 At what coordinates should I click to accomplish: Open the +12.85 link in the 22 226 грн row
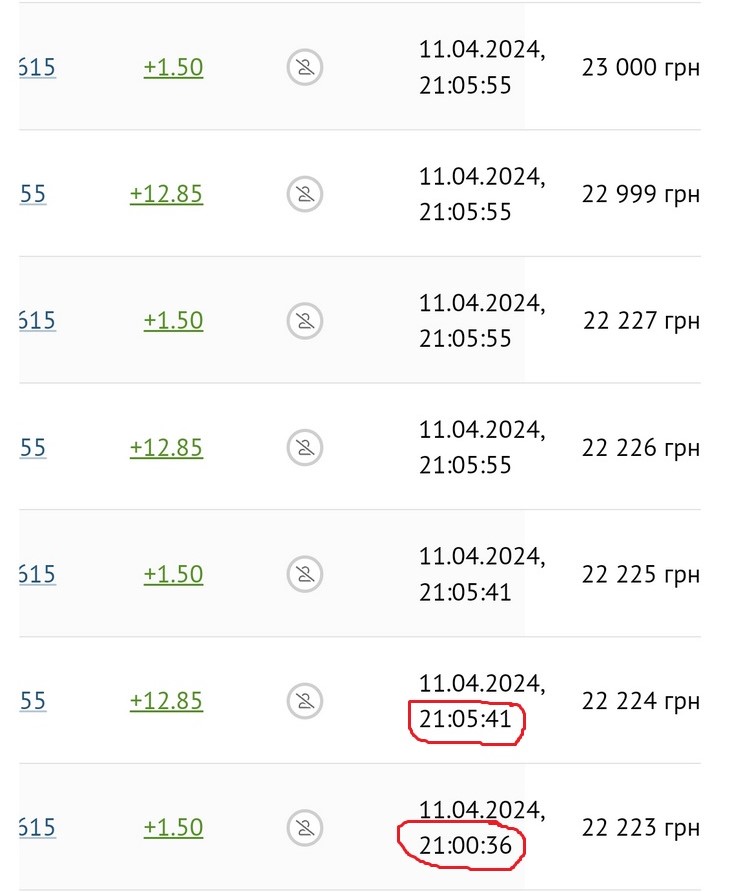click(x=166, y=447)
